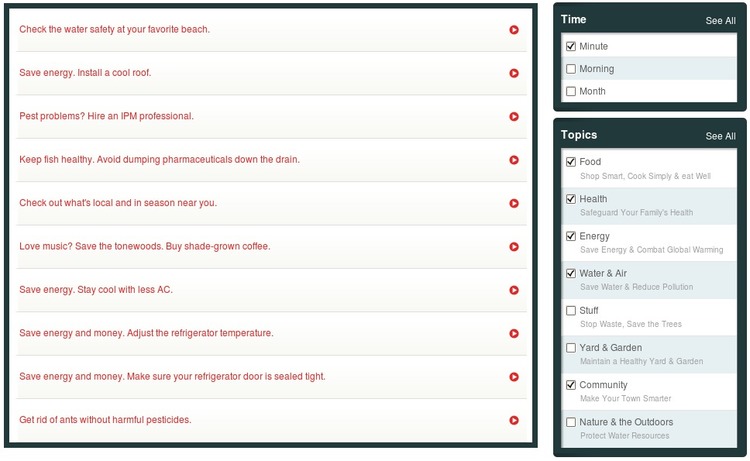750x461 pixels.
Task: Tick the Yard & Garden topic checkbox
Action: 571,348
